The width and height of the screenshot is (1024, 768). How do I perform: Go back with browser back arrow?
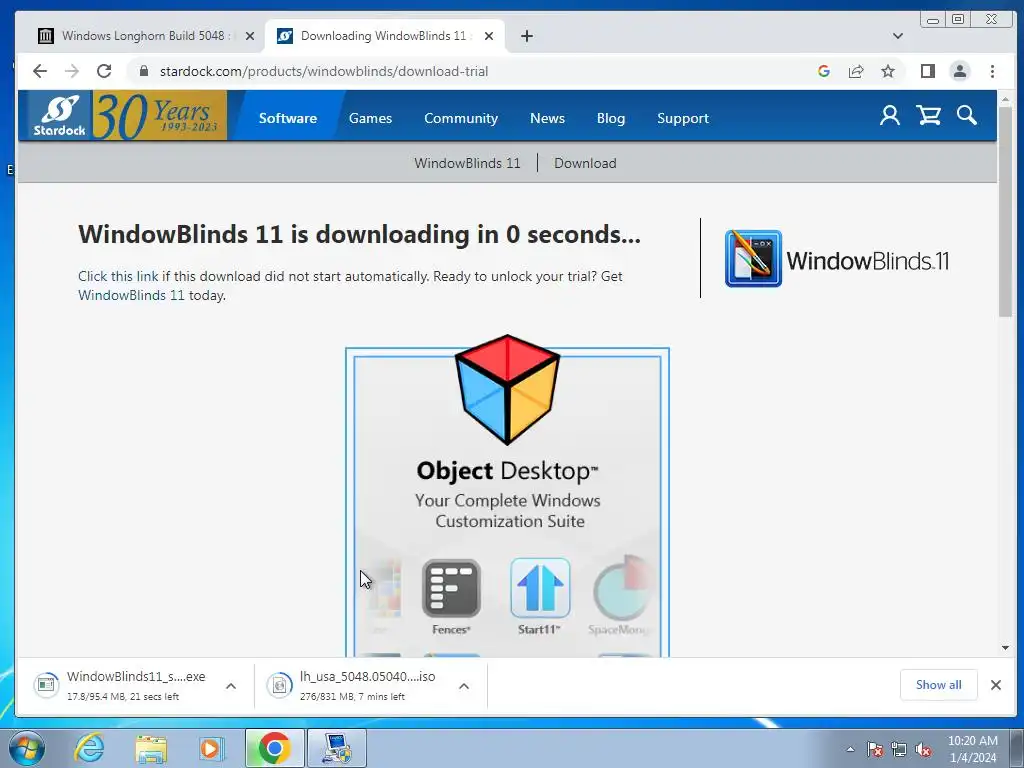40,71
